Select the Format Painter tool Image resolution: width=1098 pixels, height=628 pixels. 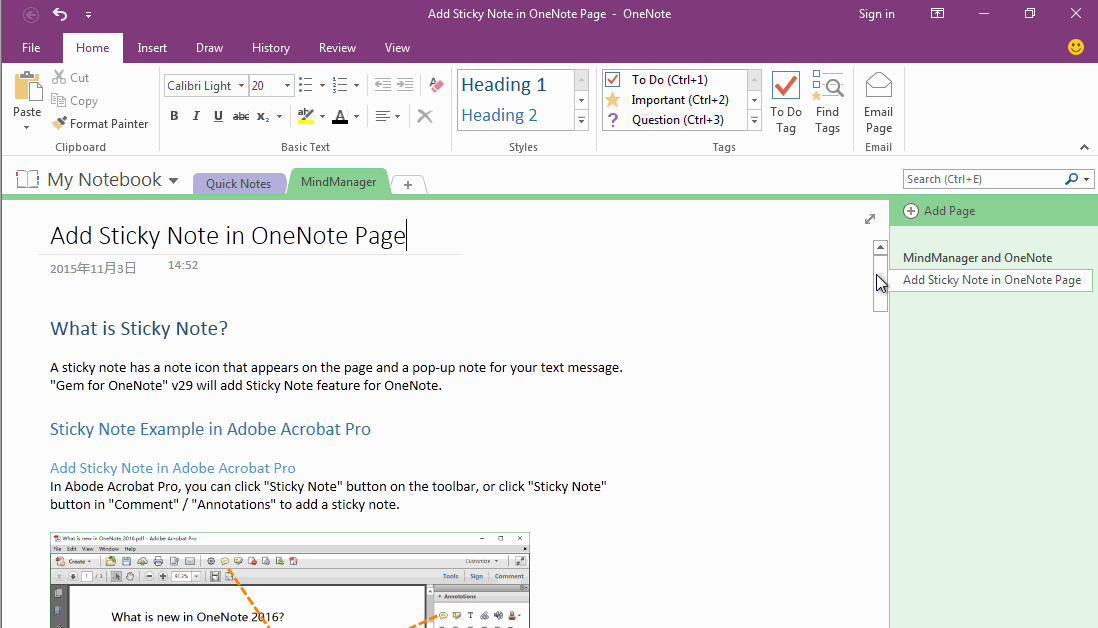[x=100, y=123]
